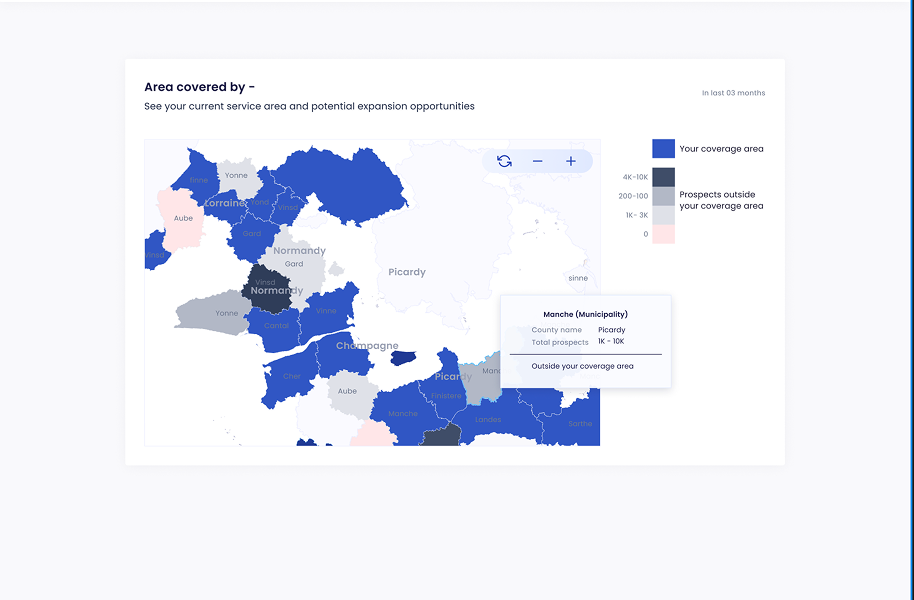Select the gray 200-100 legend swatch
914x600 pixels.
[662, 196]
